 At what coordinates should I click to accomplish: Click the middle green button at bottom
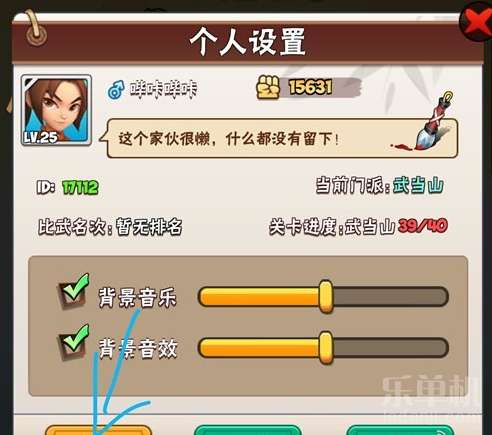click(x=248, y=430)
